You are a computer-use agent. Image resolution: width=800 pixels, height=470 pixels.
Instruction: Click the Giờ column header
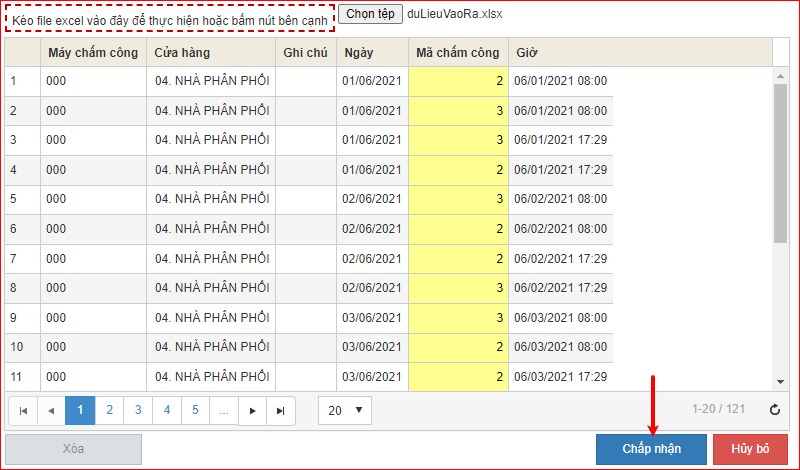640,53
